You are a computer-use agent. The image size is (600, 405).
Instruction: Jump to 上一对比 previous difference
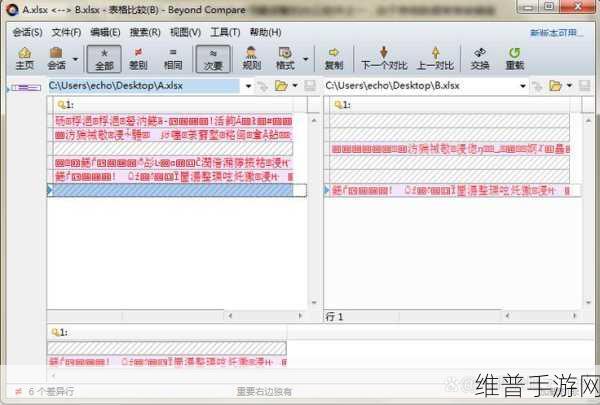[435, 59]
